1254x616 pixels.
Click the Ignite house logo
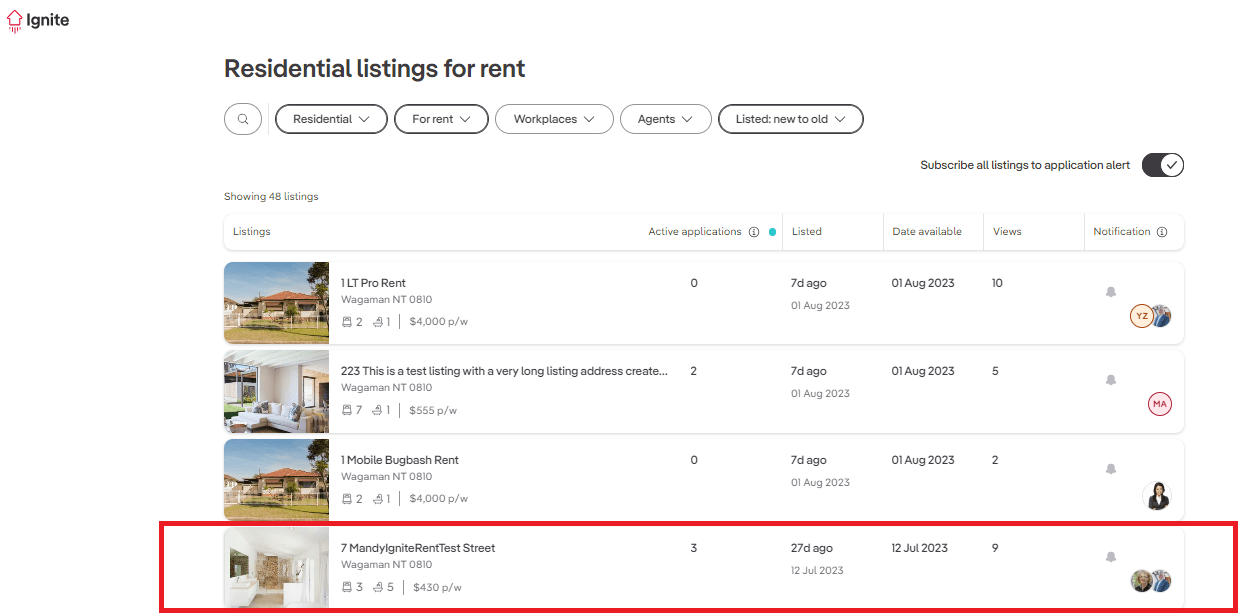click(x=13, y=20)
